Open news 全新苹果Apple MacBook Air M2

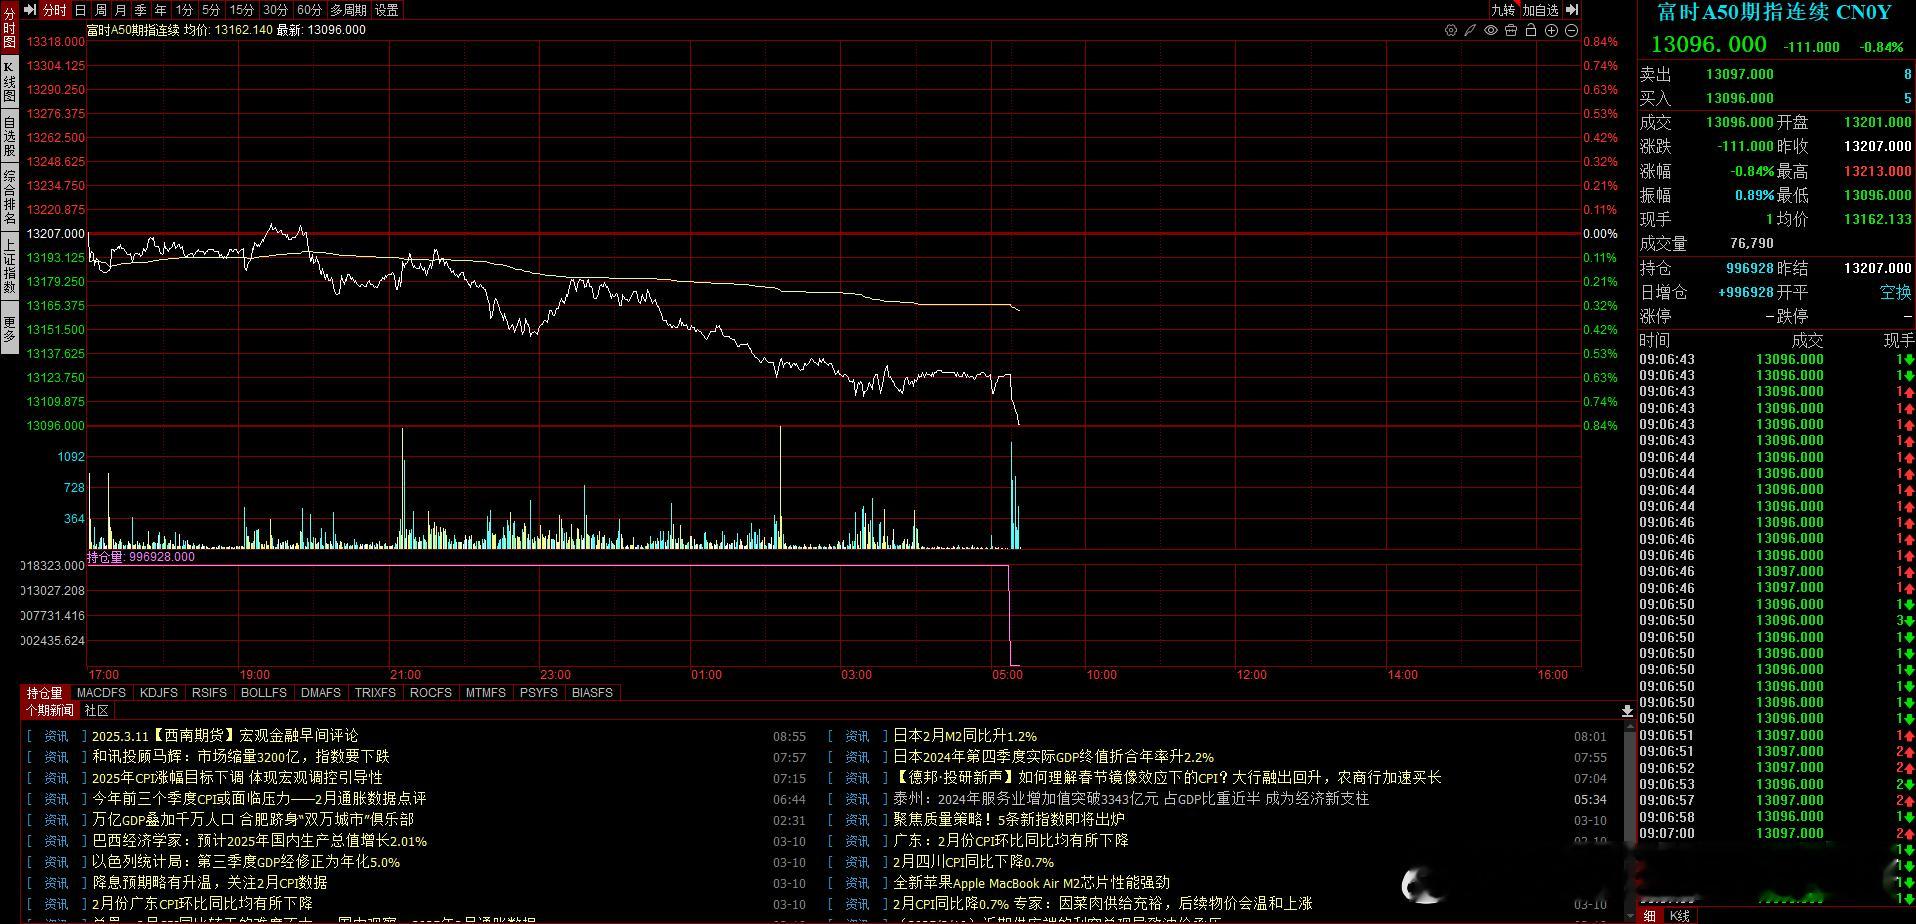click(1031, 883)
